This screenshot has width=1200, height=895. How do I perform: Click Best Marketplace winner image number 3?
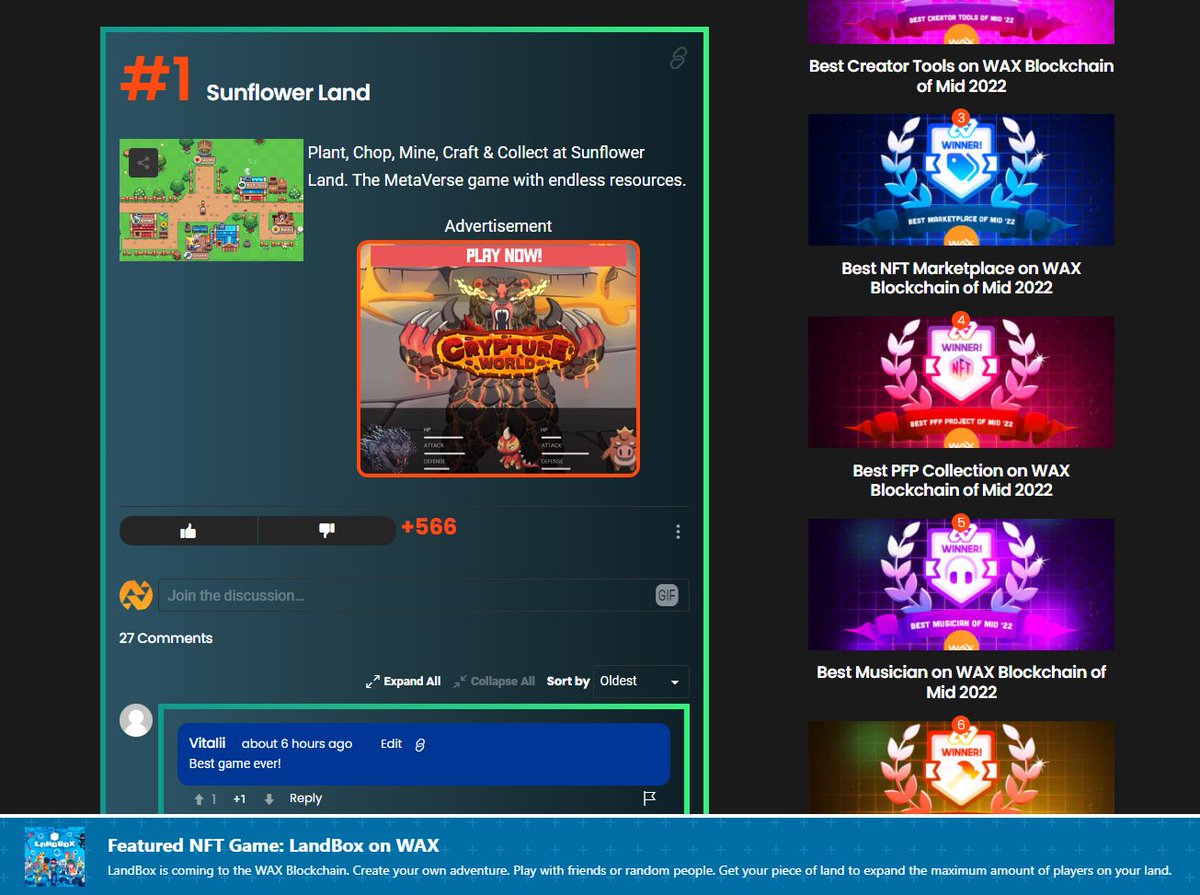961,180
